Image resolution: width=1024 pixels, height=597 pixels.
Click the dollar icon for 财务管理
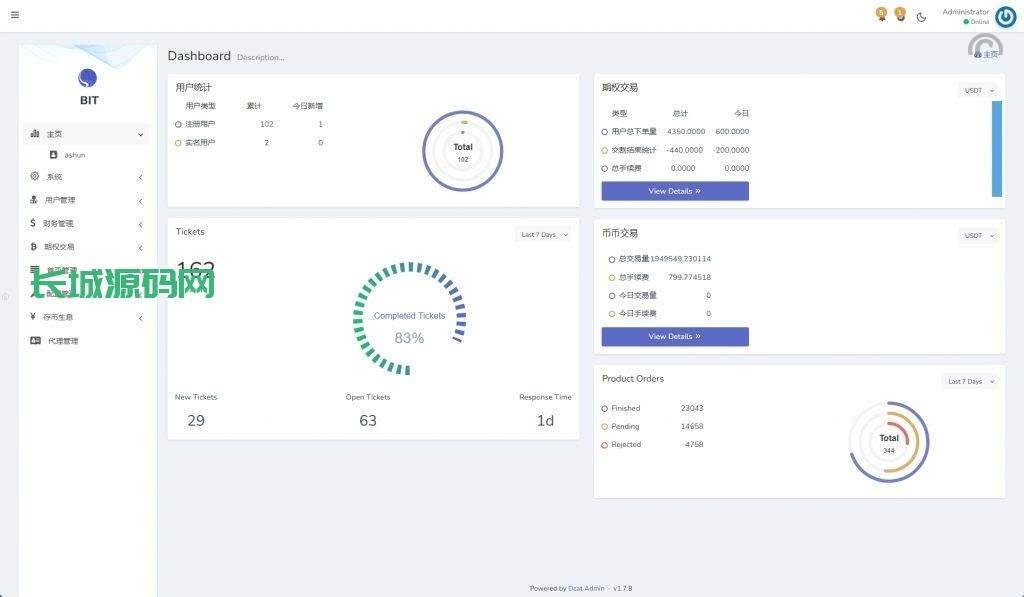click(33, 223)
